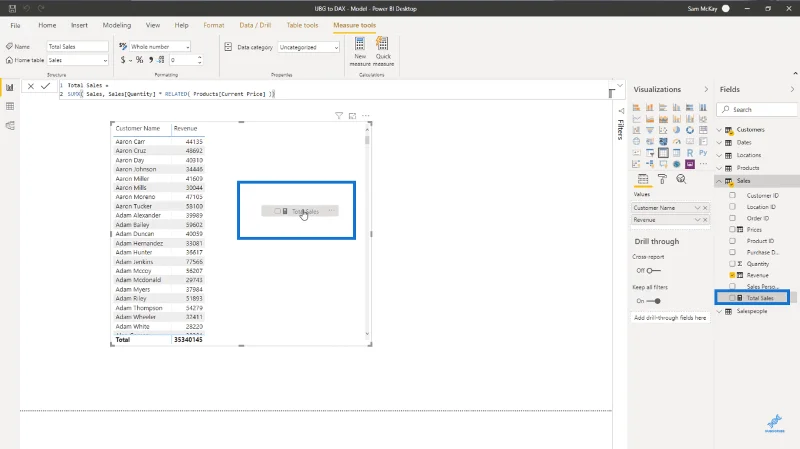This screenshot has height=449, width=800.
Task: Open the Analytics magnifier tab
Action: [681, 179]
